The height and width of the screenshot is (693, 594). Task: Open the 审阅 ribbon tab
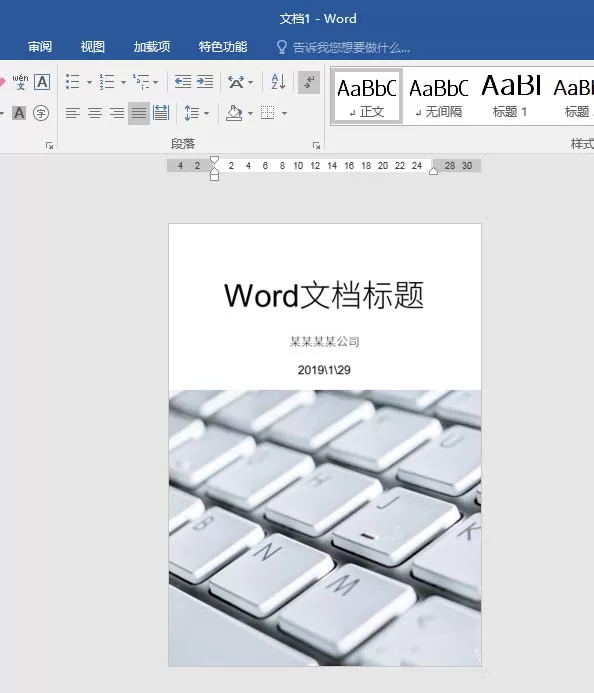pos(40,46)
